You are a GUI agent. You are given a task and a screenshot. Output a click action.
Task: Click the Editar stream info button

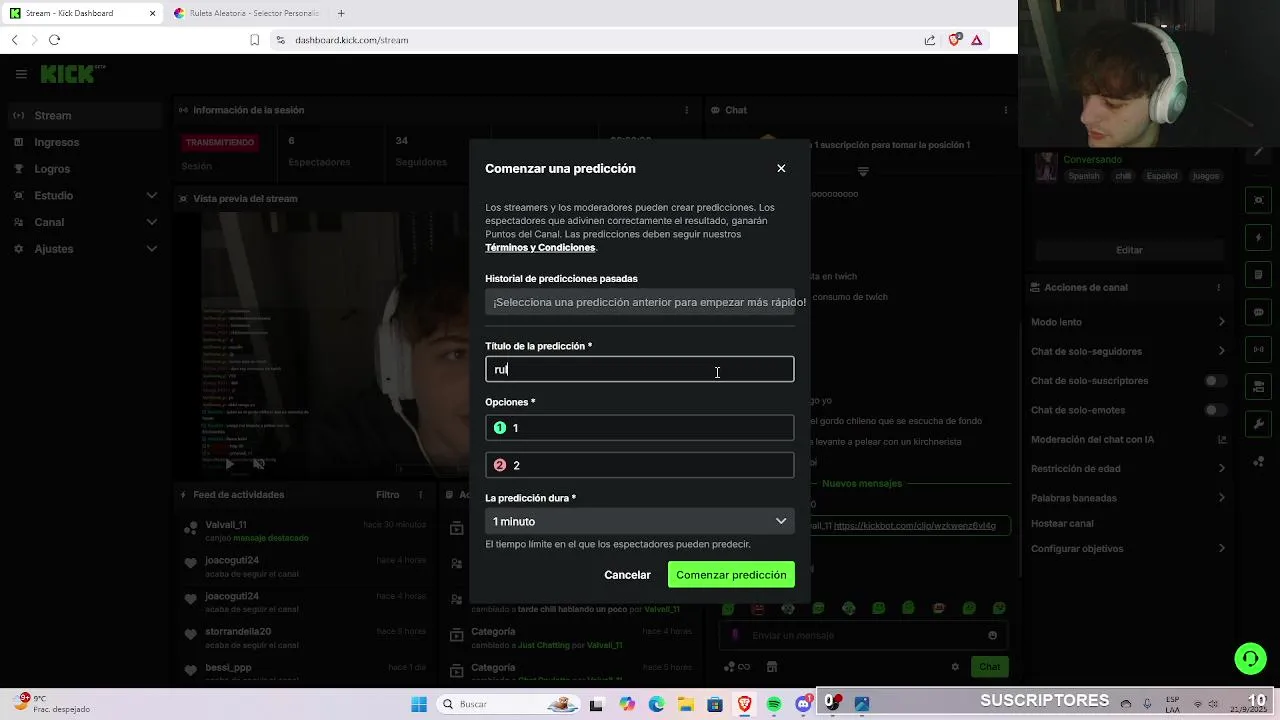1129,250
